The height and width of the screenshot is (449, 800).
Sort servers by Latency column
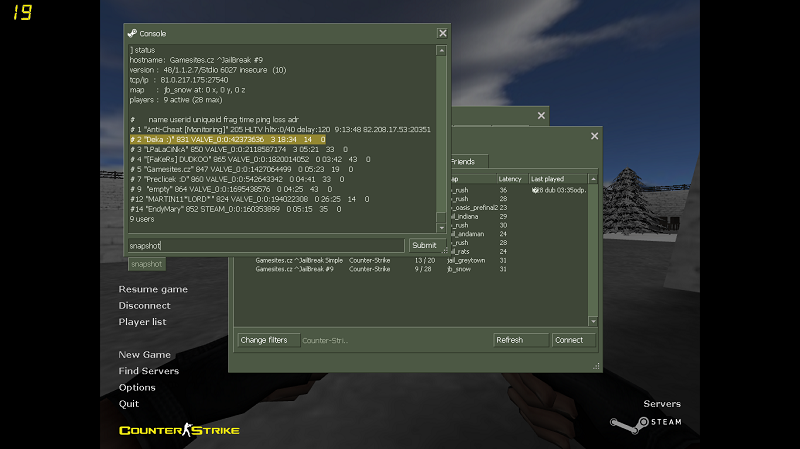[x=512, y=179]
